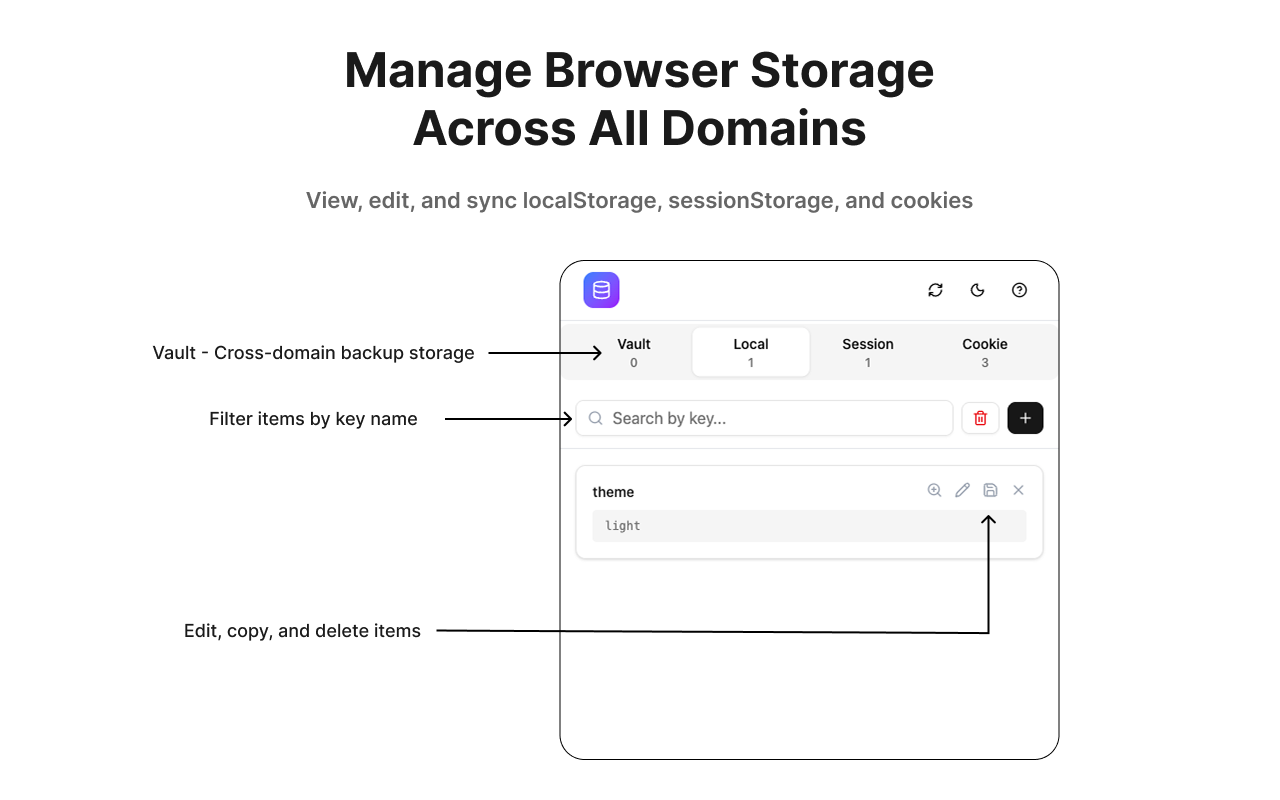The image size is (1280, 800).
Task: Edit the theme item with pencil
Action: [962, 490]
